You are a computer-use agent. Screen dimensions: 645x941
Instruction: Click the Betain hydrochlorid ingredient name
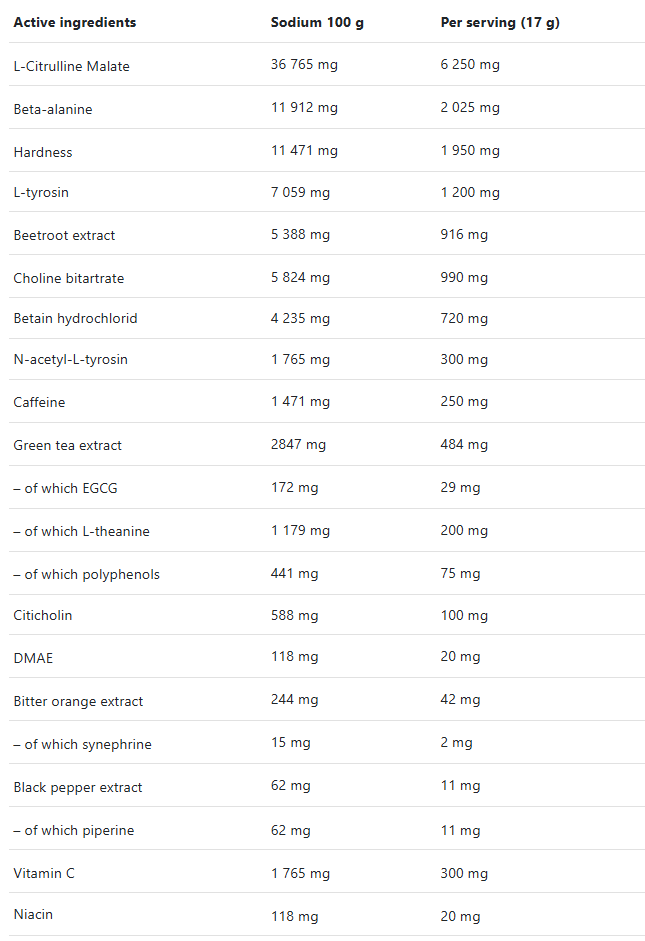click(75, 318)
